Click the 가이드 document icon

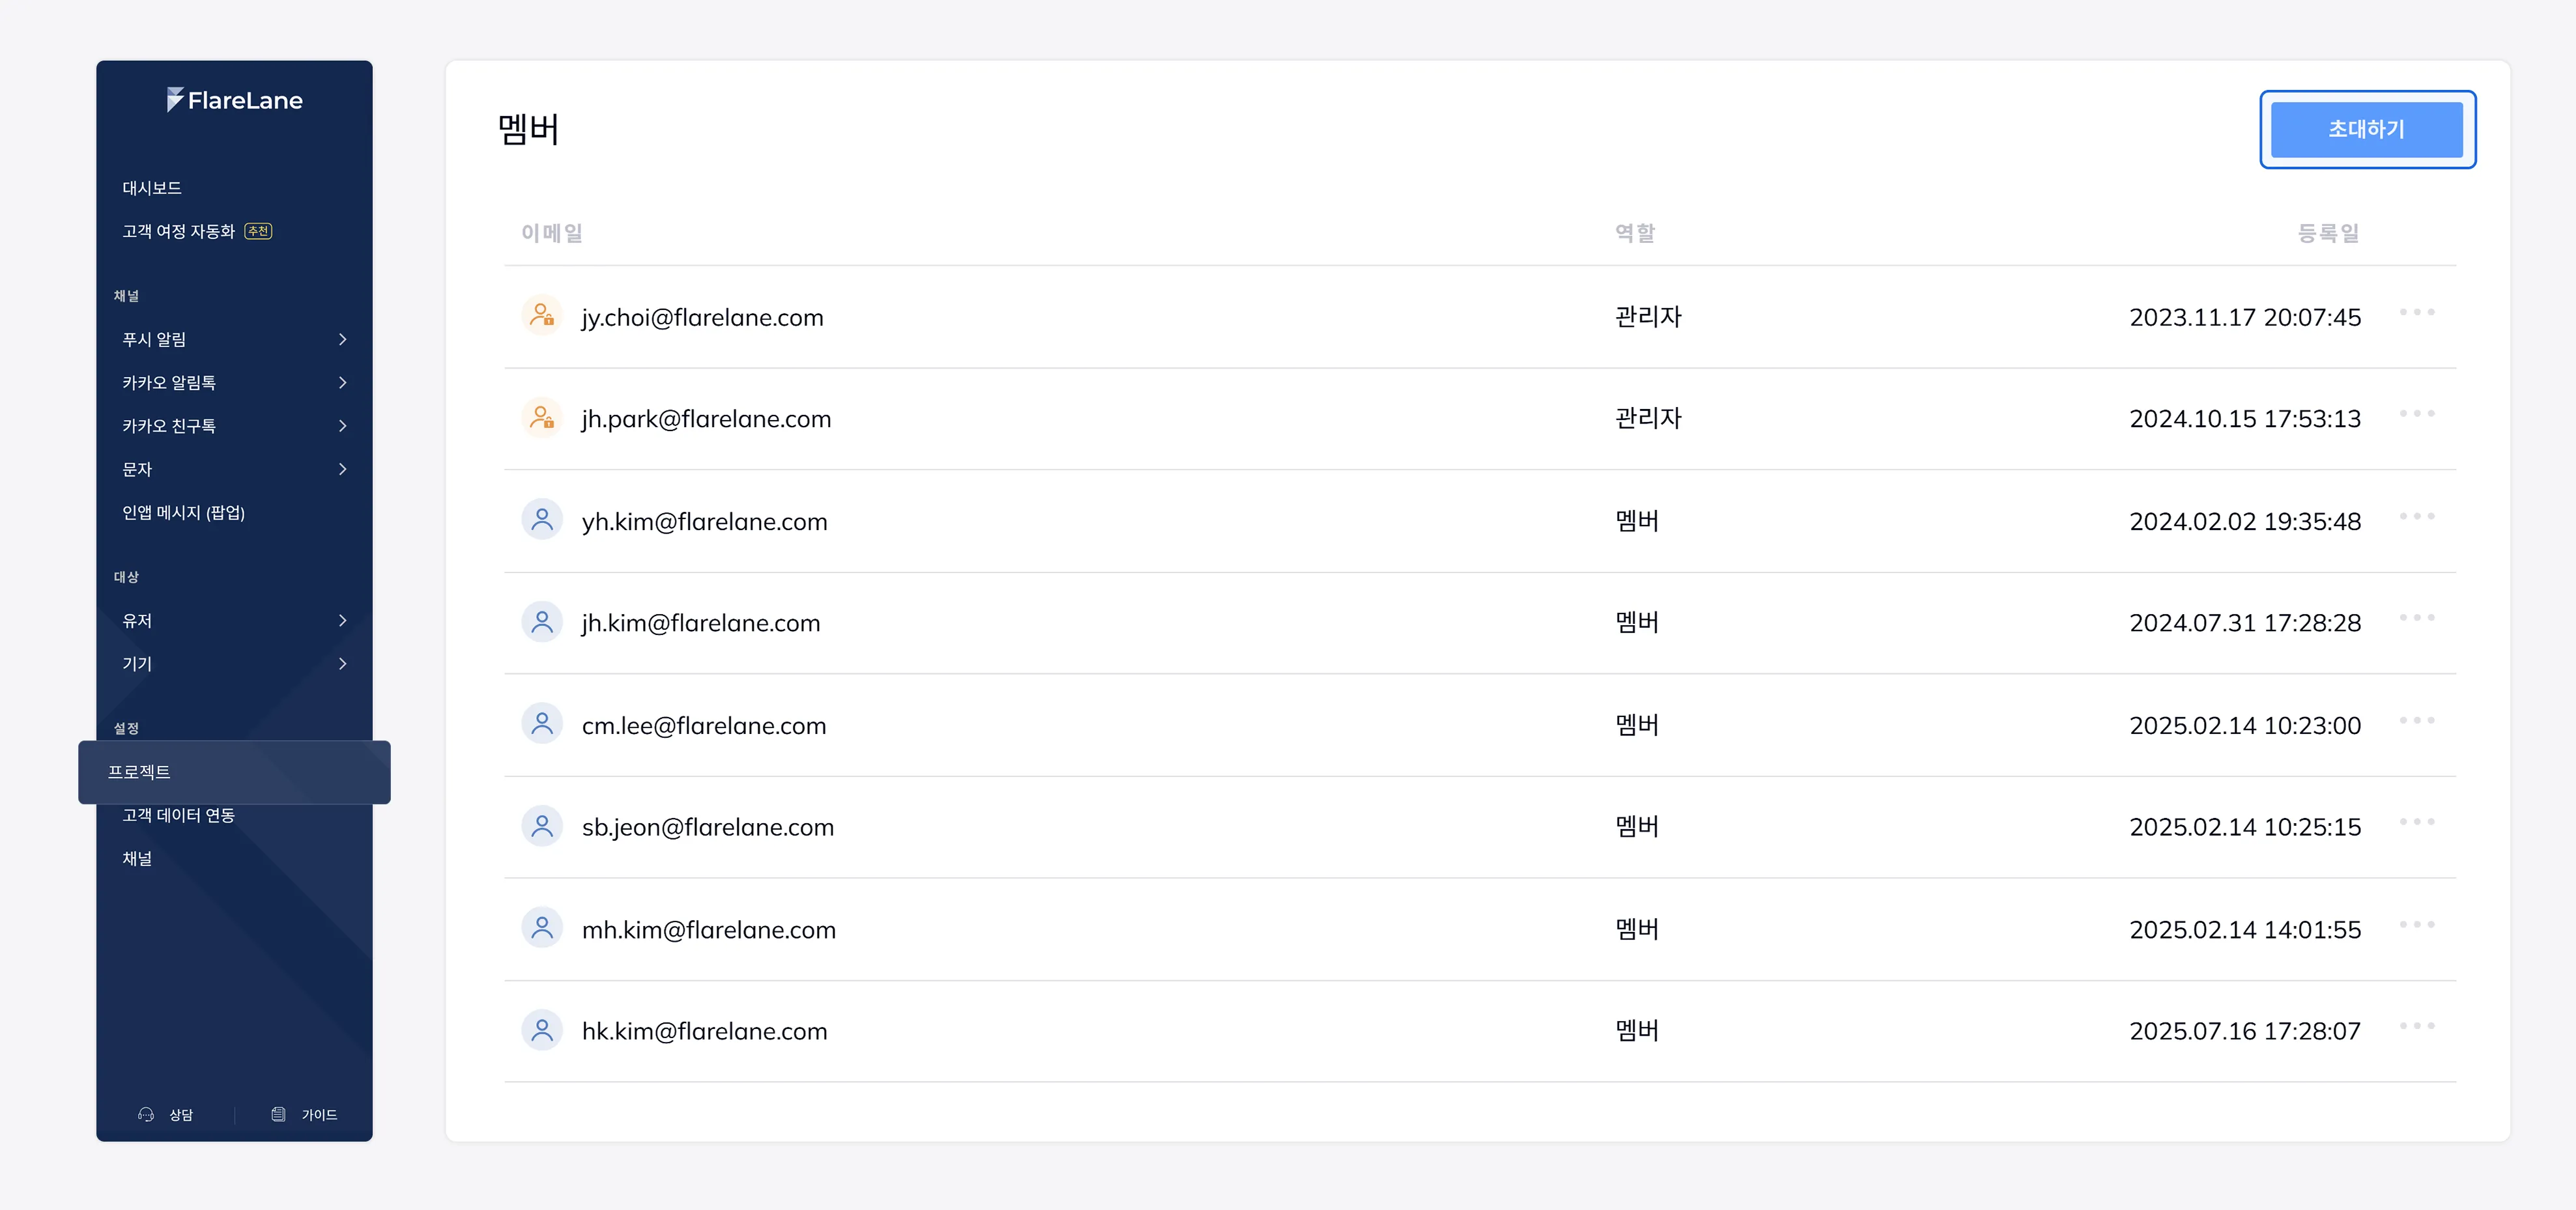(279, 1114)
